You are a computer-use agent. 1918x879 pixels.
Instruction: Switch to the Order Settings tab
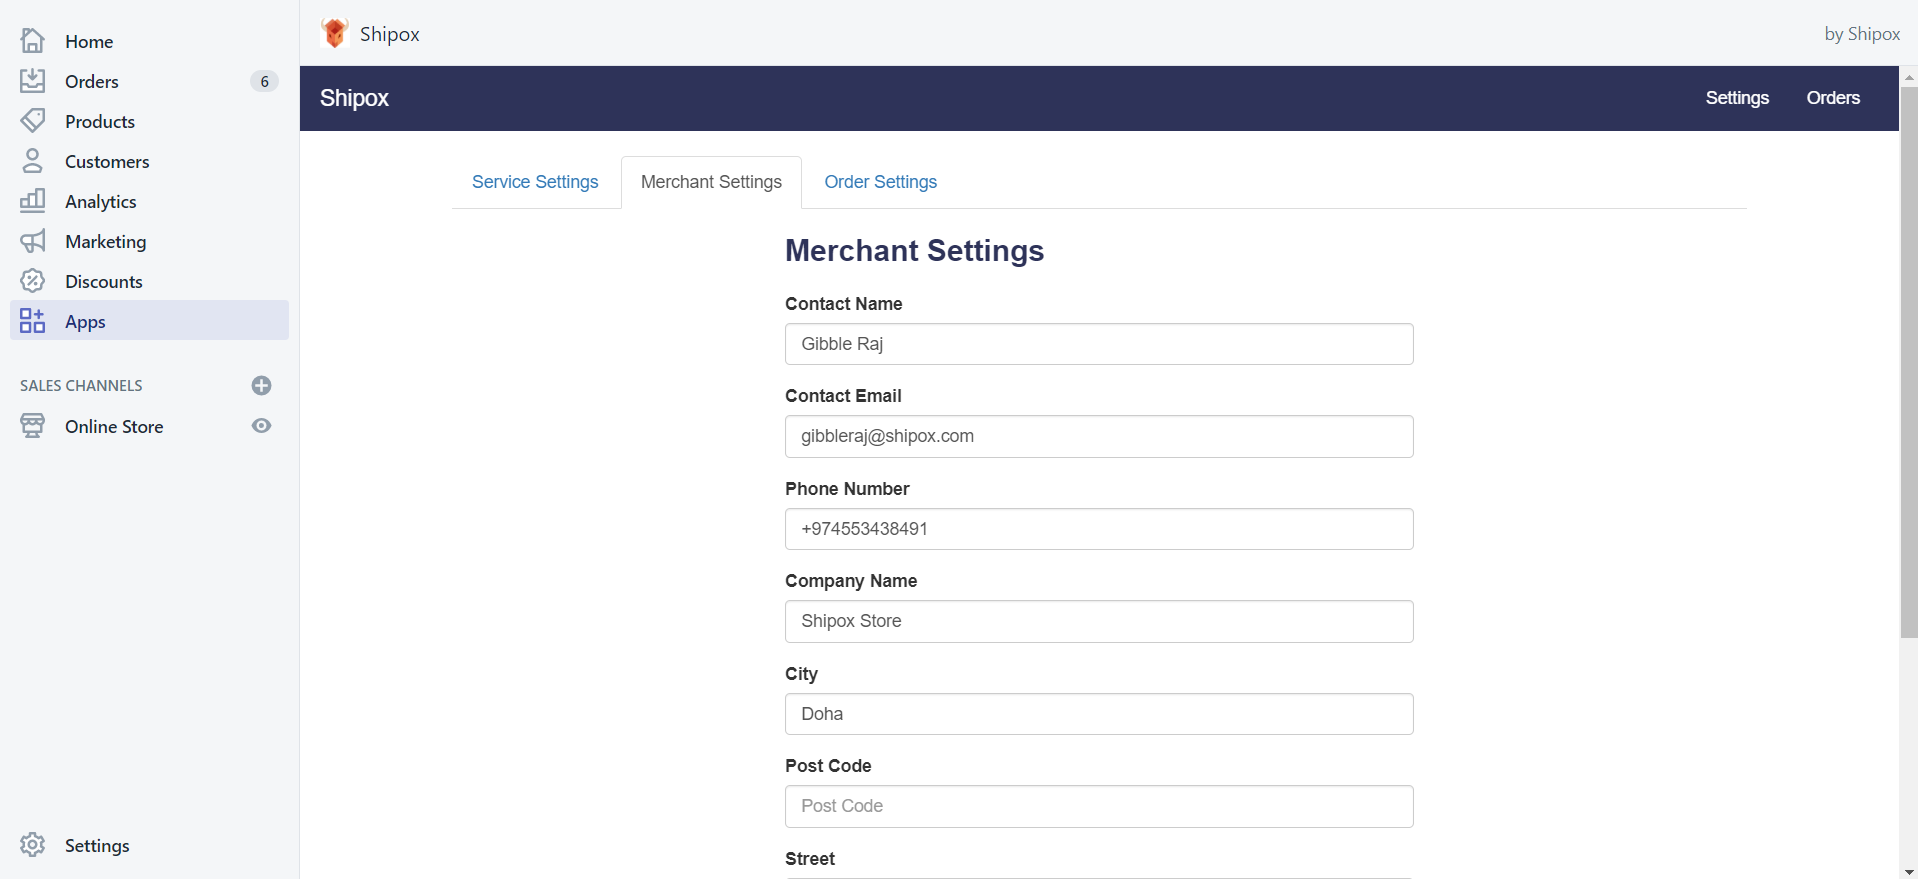[x=881, y=182]
